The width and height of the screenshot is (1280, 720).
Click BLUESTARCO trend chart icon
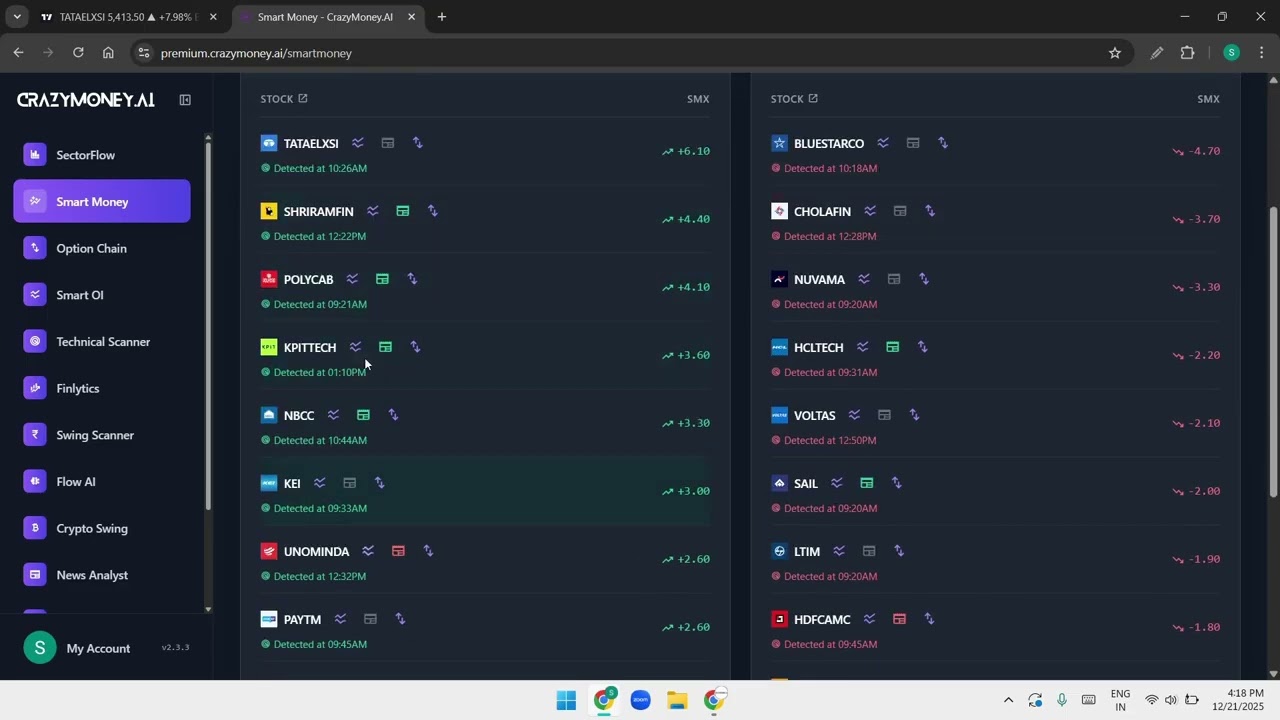click(883, 143)
